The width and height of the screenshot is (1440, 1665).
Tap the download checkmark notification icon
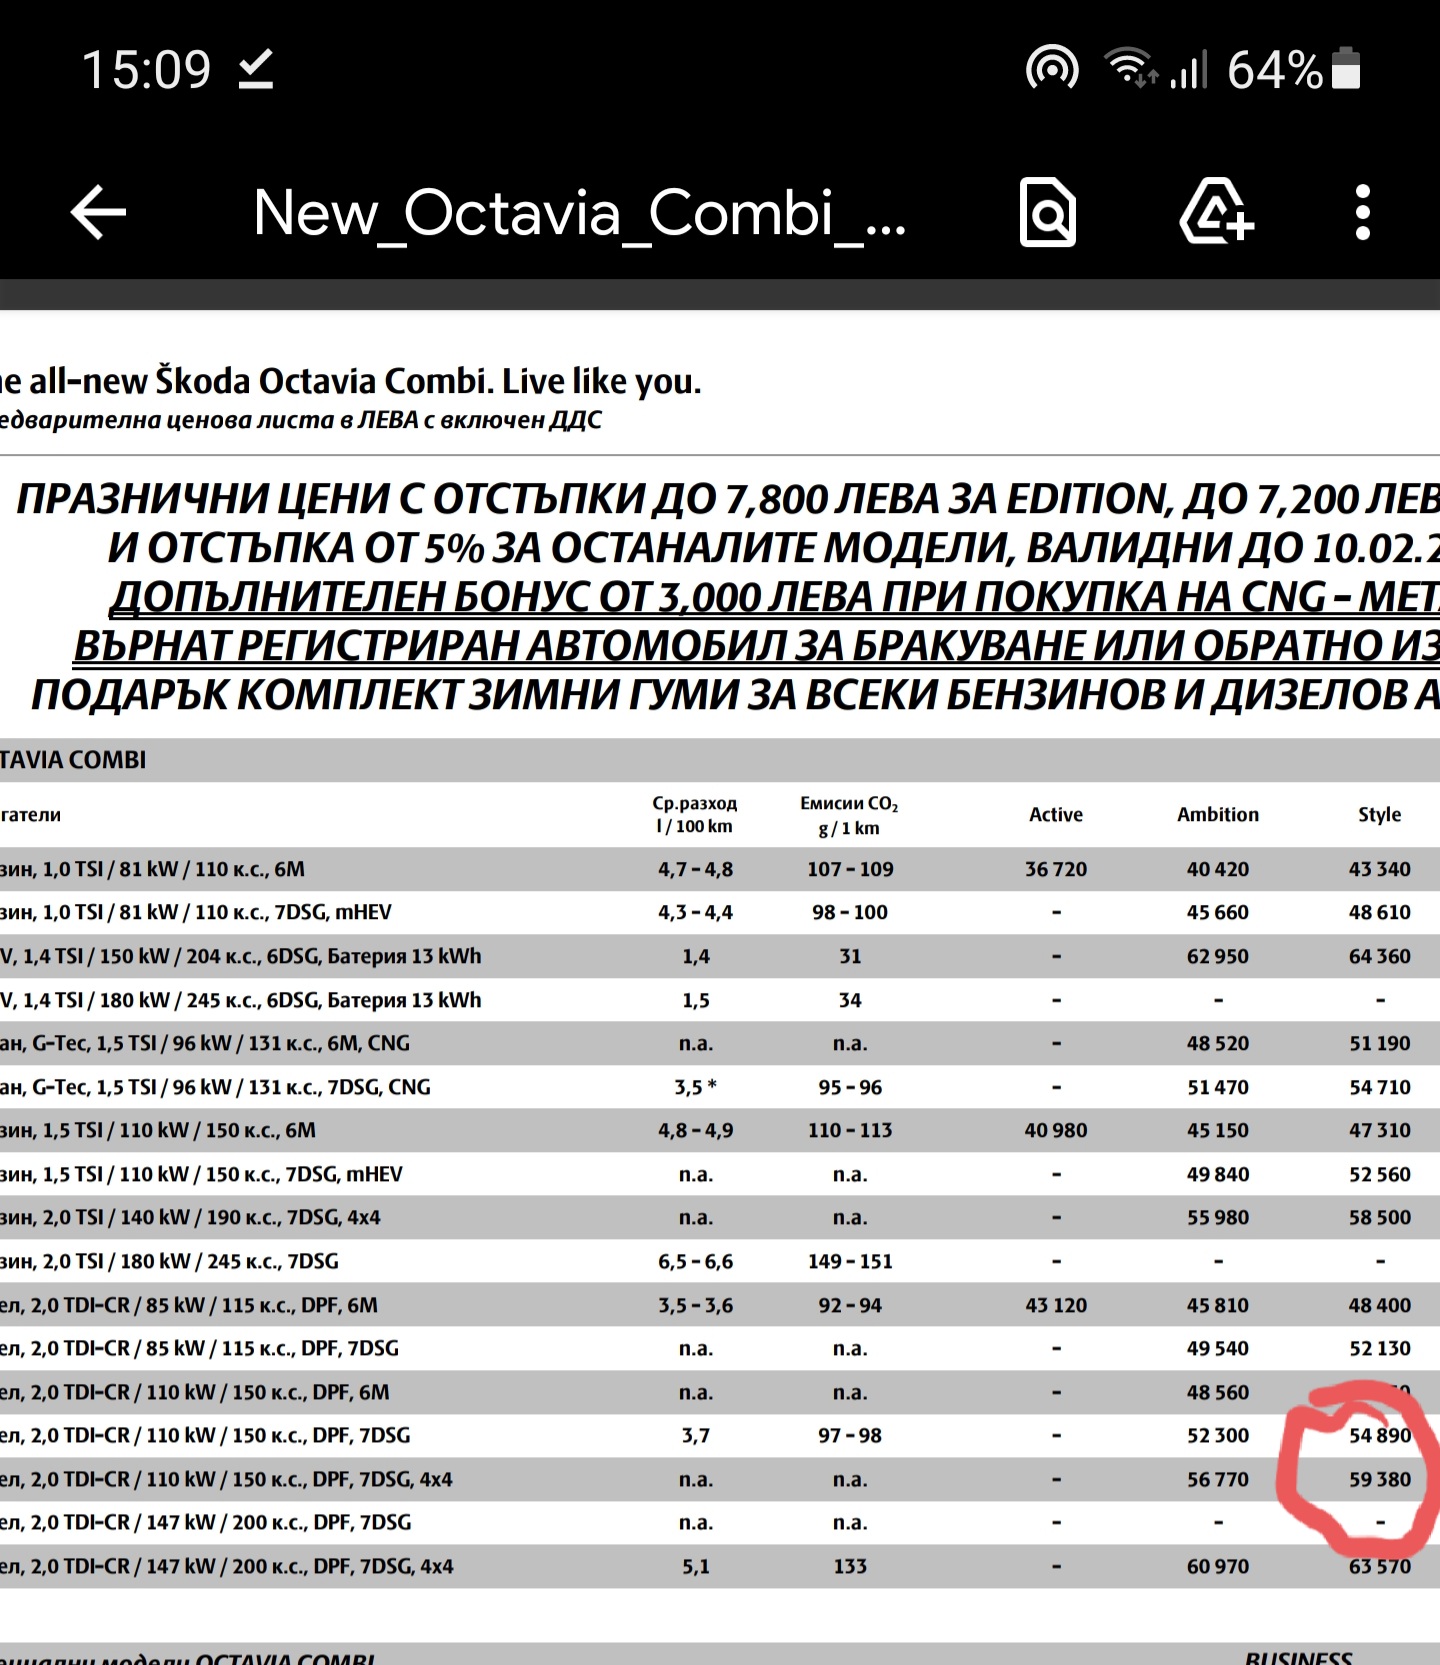(256, 70)
